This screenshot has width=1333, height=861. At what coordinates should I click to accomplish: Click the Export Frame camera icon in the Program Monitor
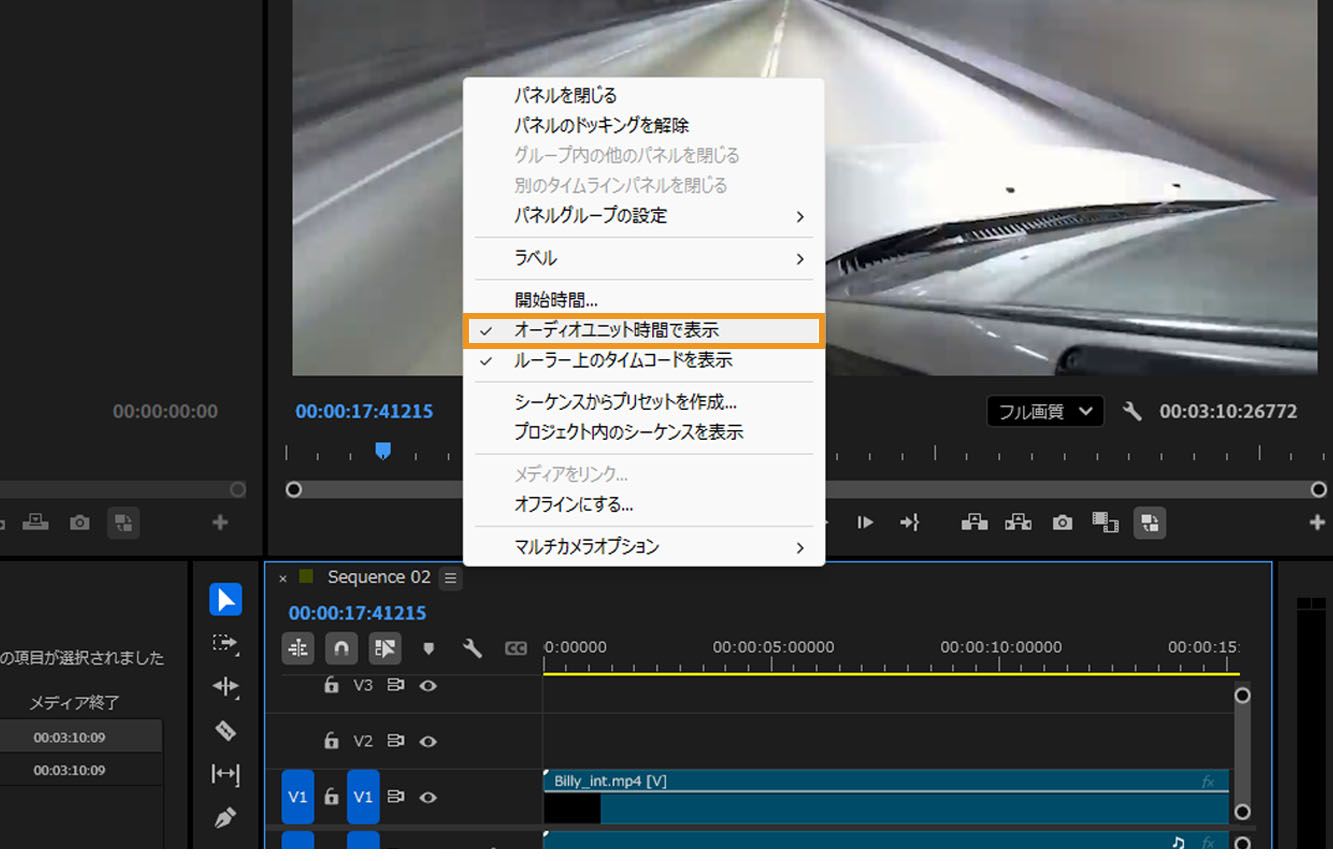(1061, 522)
